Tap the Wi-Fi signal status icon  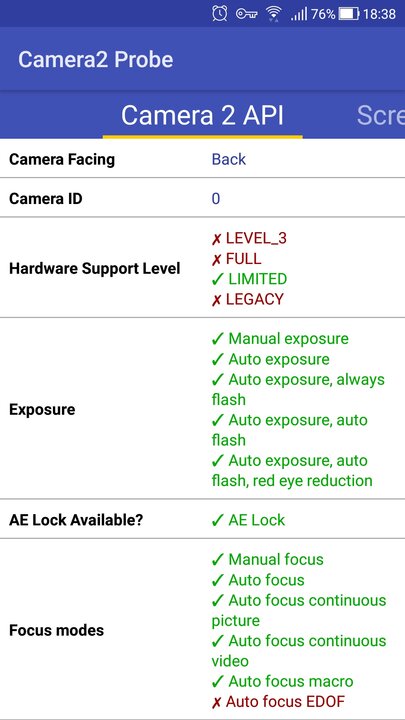pos(274,14)
